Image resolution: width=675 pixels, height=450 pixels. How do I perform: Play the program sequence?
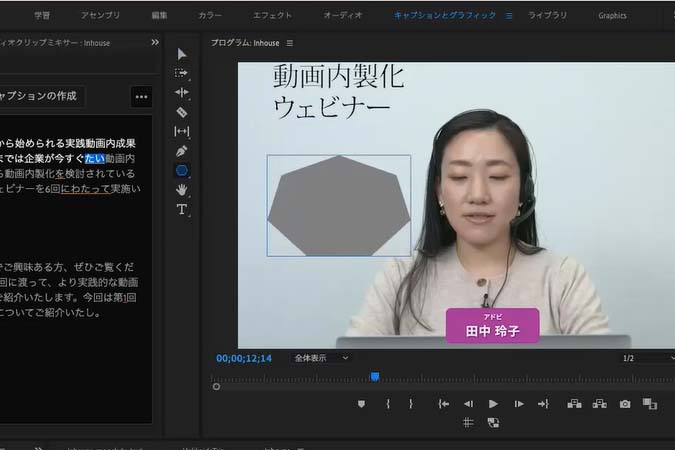click(493, 404)
